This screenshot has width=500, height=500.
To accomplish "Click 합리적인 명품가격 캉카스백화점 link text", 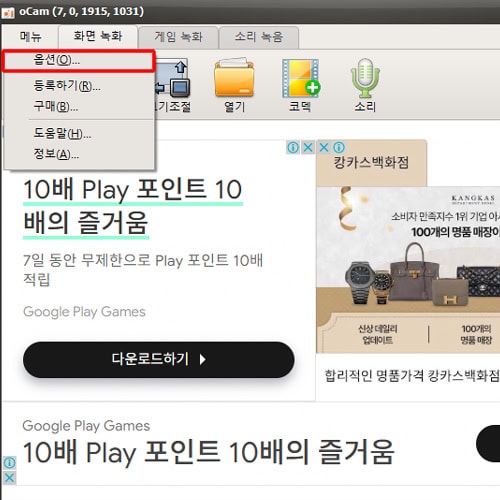I will coord(412,376).
